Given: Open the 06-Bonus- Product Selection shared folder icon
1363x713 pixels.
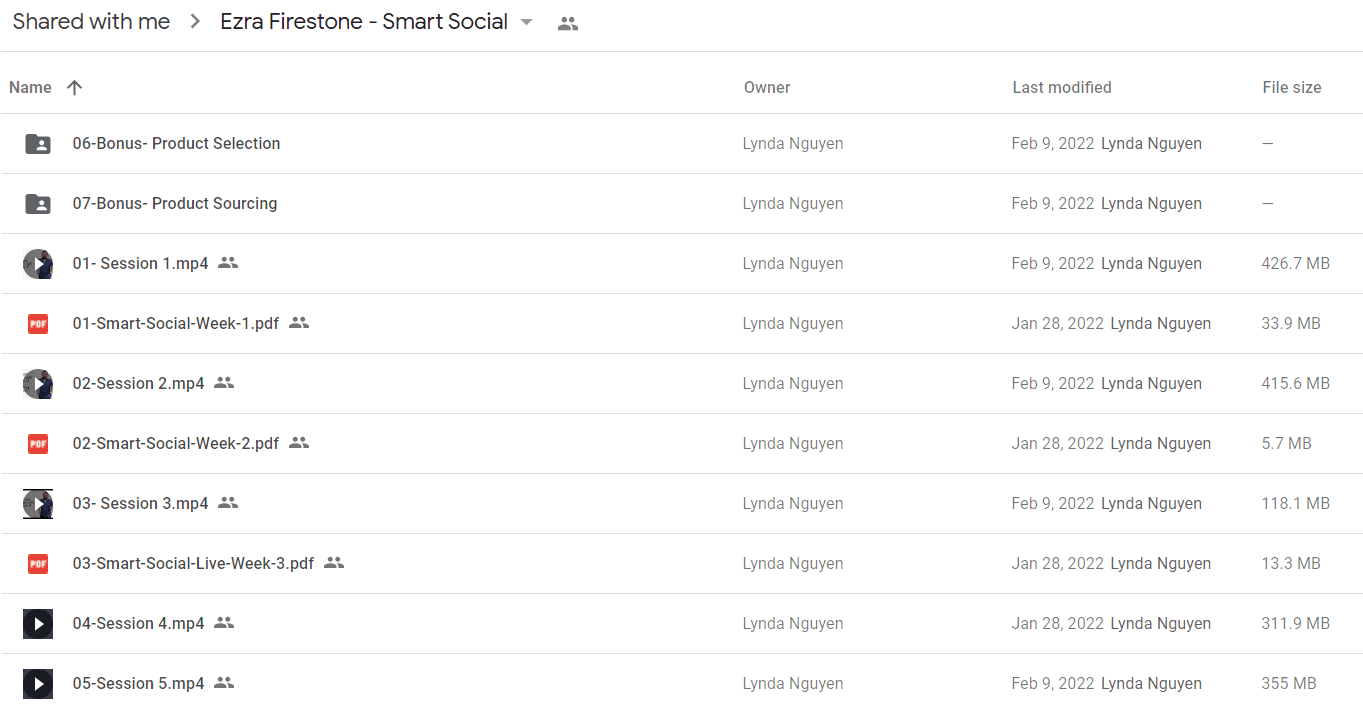Looking at the screenshot, I should [x=38, y=144].
